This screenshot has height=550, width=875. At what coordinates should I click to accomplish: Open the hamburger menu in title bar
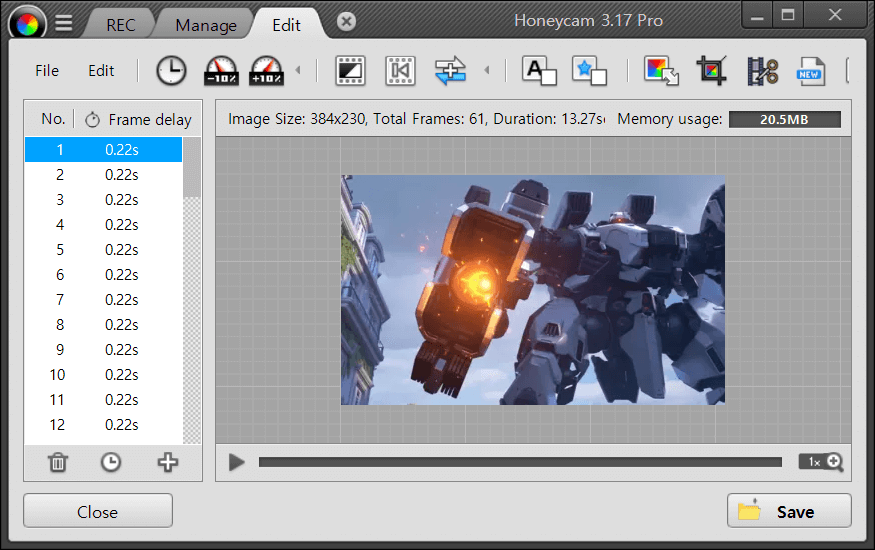tap(63, 23)
